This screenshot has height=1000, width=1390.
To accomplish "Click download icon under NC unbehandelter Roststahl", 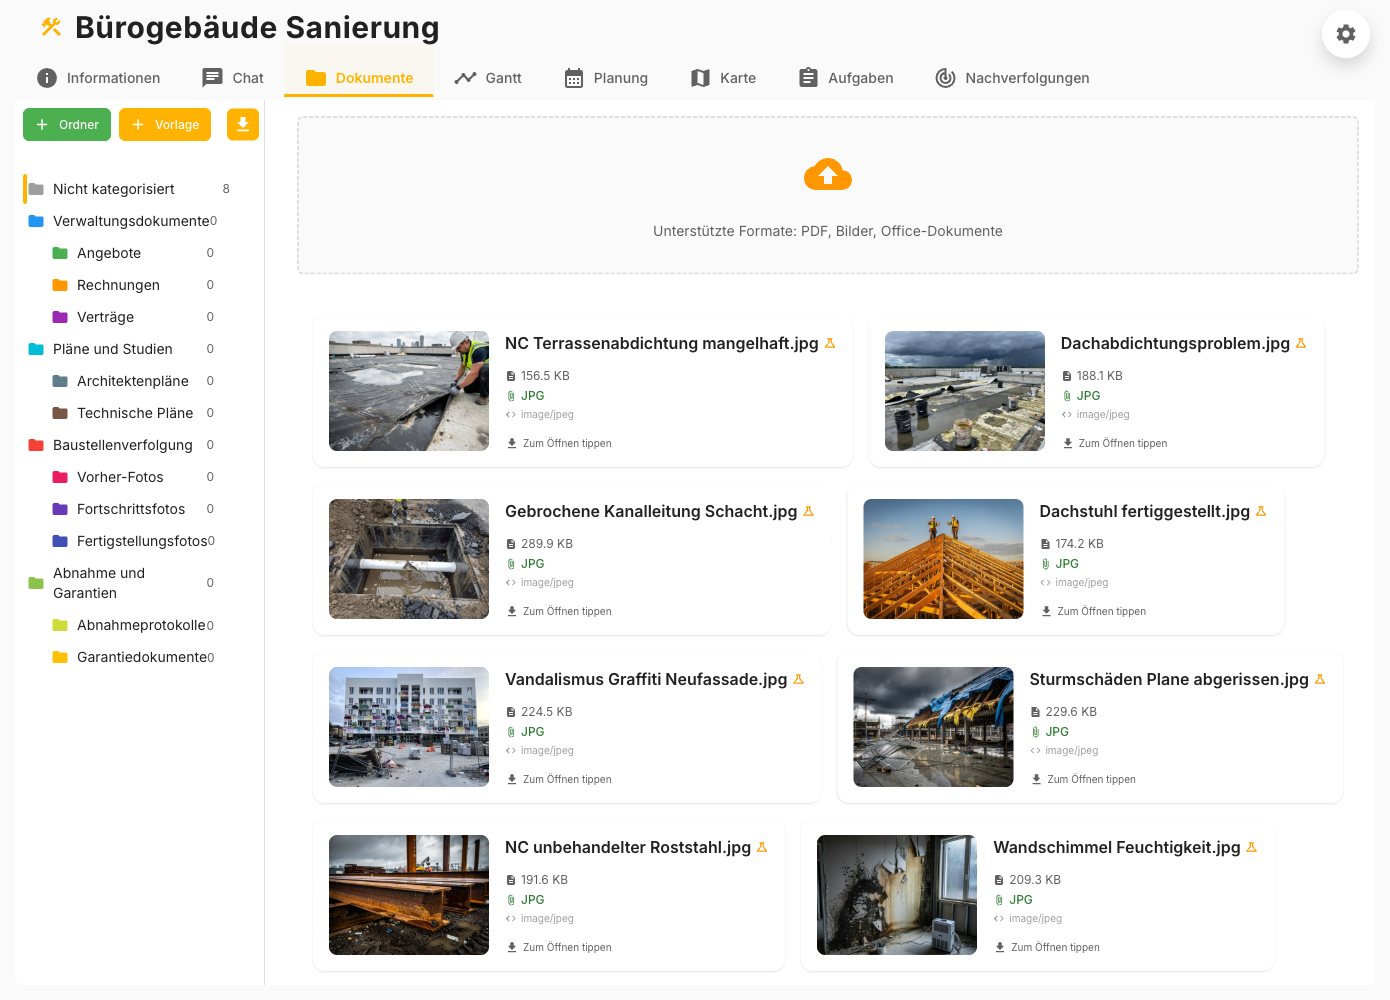I will (x=512, y=947).
